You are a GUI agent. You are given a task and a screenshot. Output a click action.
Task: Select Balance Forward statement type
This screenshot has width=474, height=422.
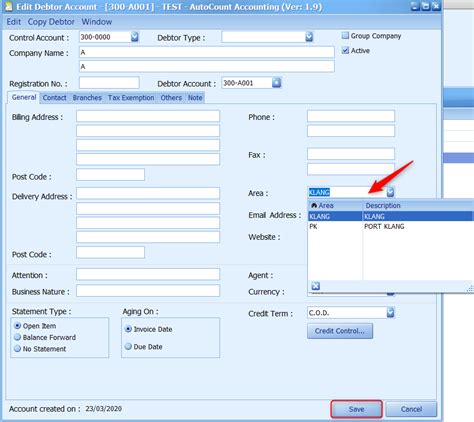click(x=17, y=337)
